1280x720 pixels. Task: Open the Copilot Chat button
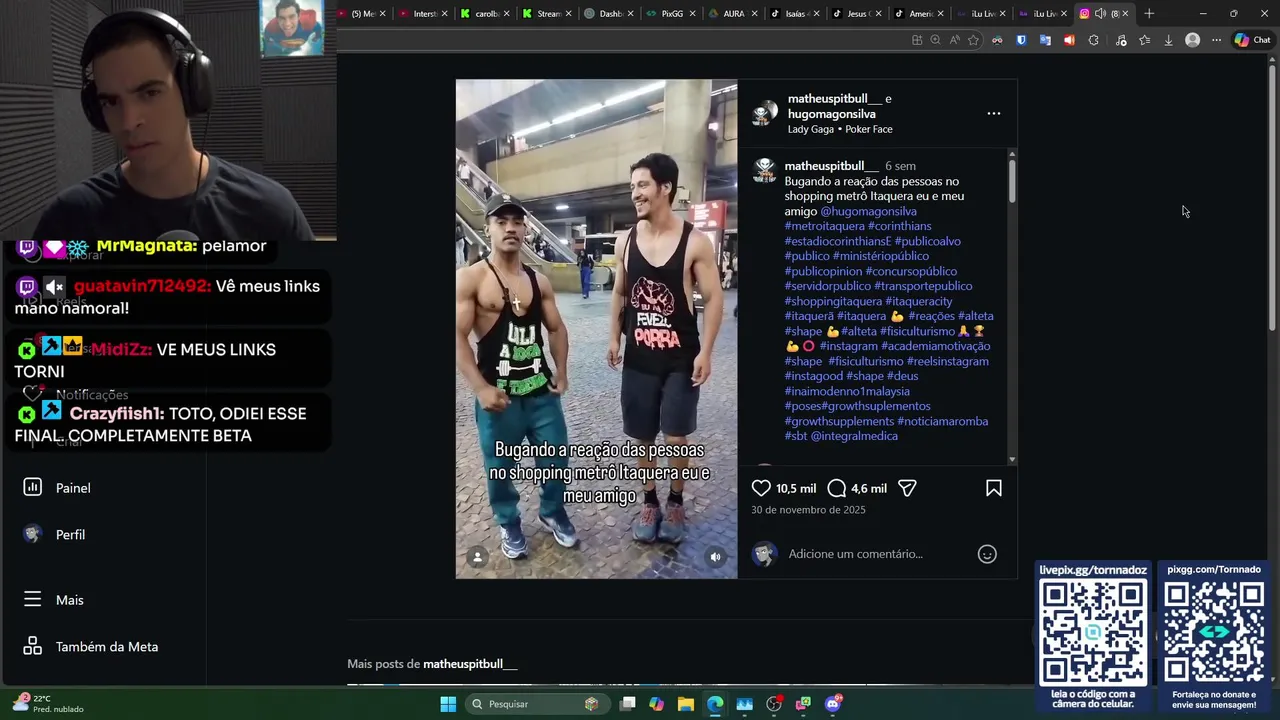click(x=1252, y=40)
